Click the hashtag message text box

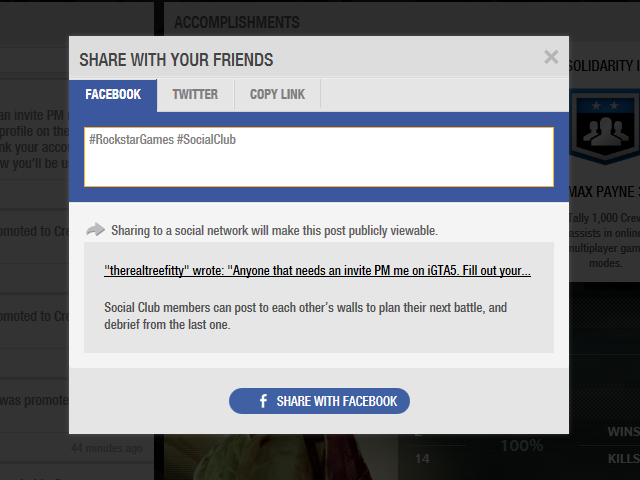[319, 157]
